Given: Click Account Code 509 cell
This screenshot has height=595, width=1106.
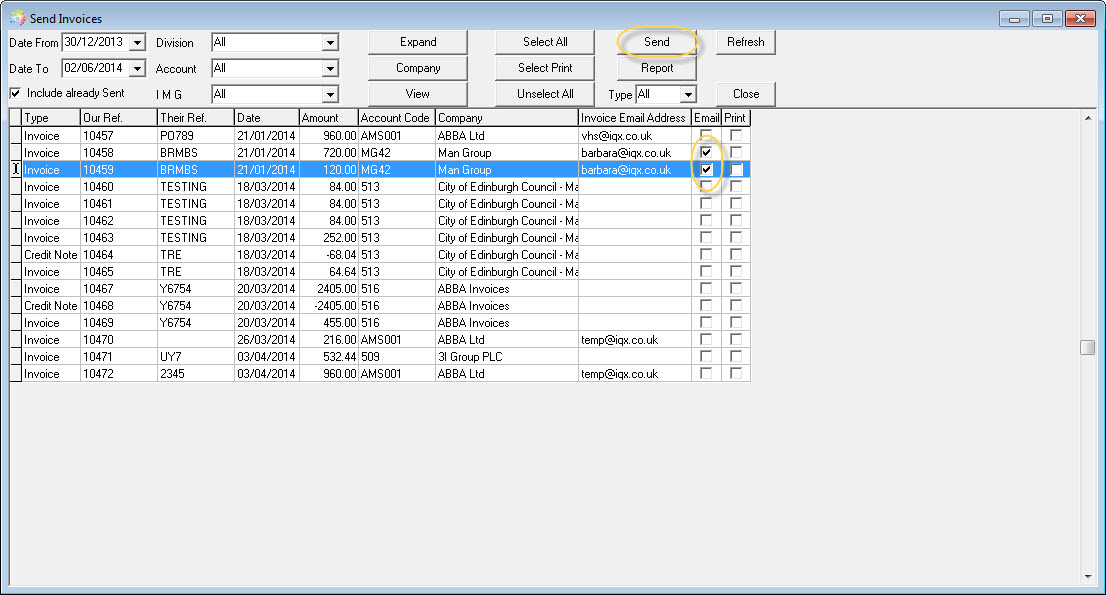Looking at the screenshot, I should [396, 357].
